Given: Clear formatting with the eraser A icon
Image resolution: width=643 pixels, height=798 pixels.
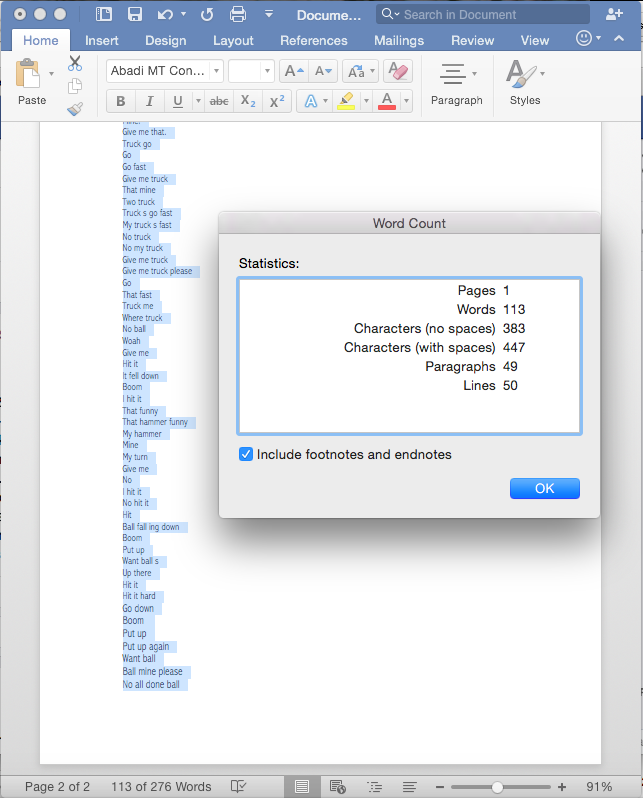Looking at the screenshot, I should tap(398, 71).
